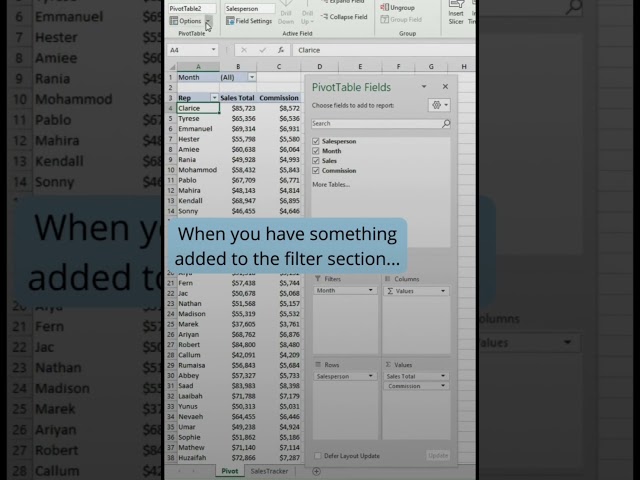Open Salesperson dropdown in Rows area
The image size is (640, 480).
(x=371, y=376)
